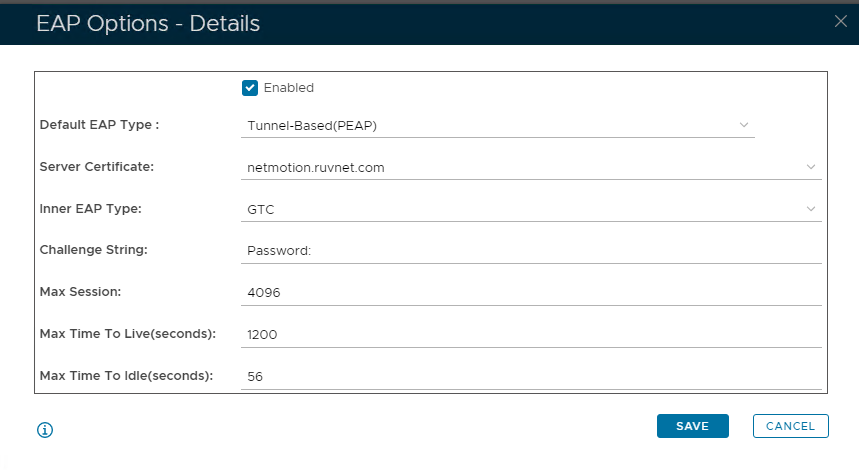Image resolution: width=859 pixels, height=470 pixels.
Task: Click the Inner EAP Type chevron arrow
Action: point(810,209)
